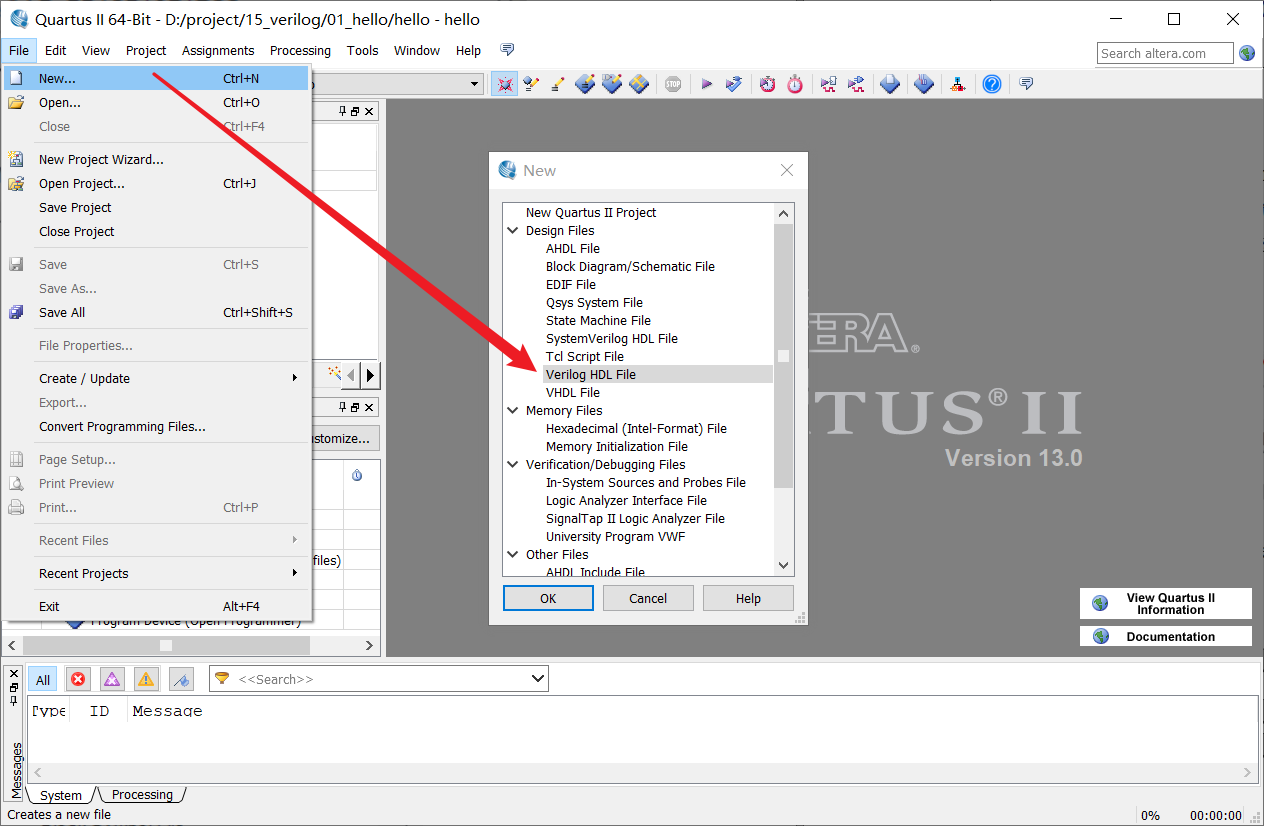This screenshot has height=826, width=1264.
Task: Choose New... in the File menu
Action: click(156, 78)
